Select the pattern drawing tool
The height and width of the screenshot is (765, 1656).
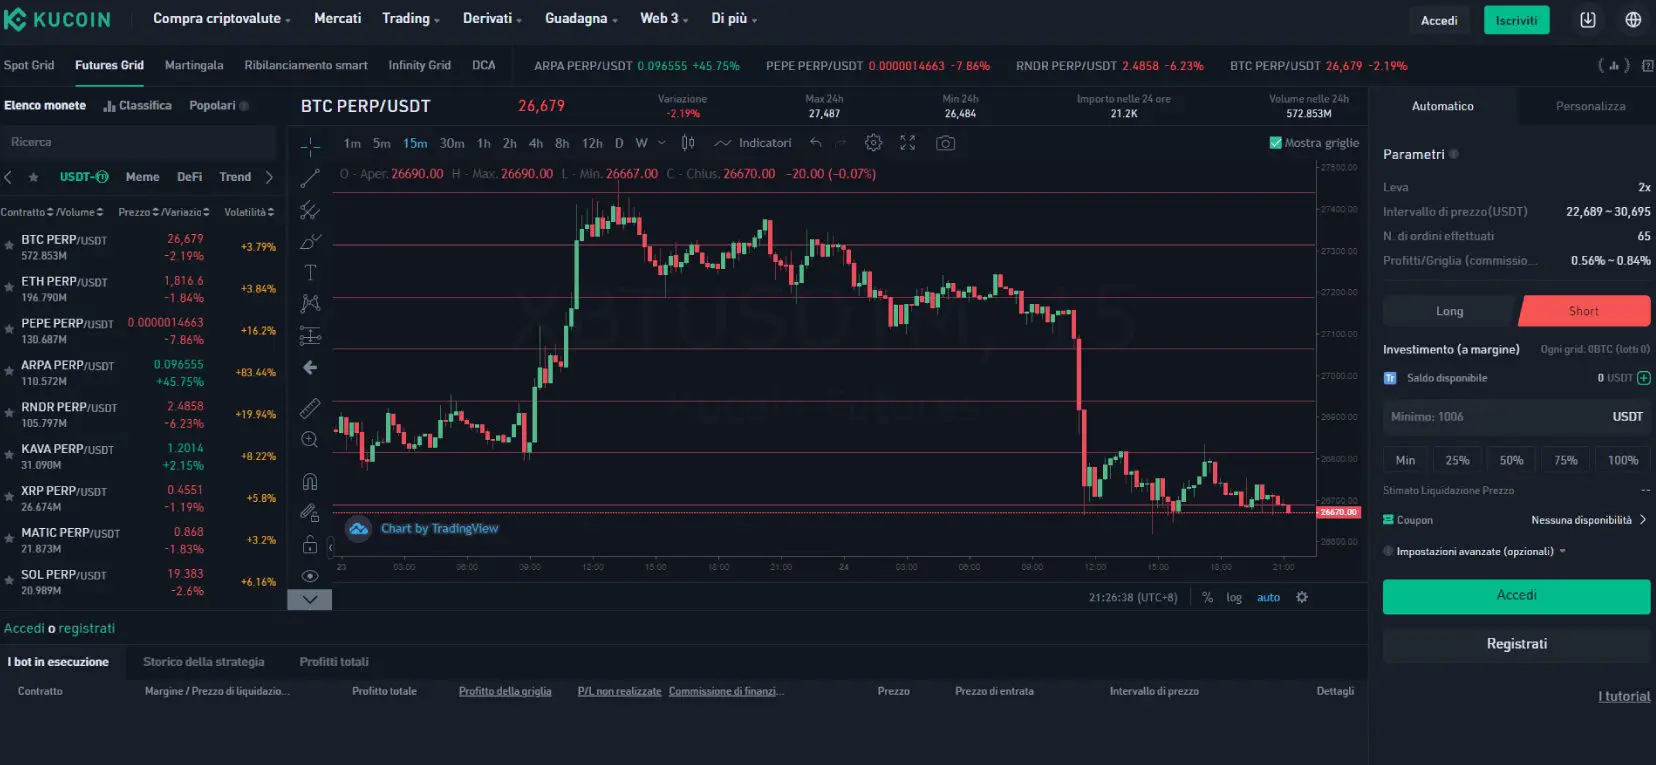(x=310, y=303)
